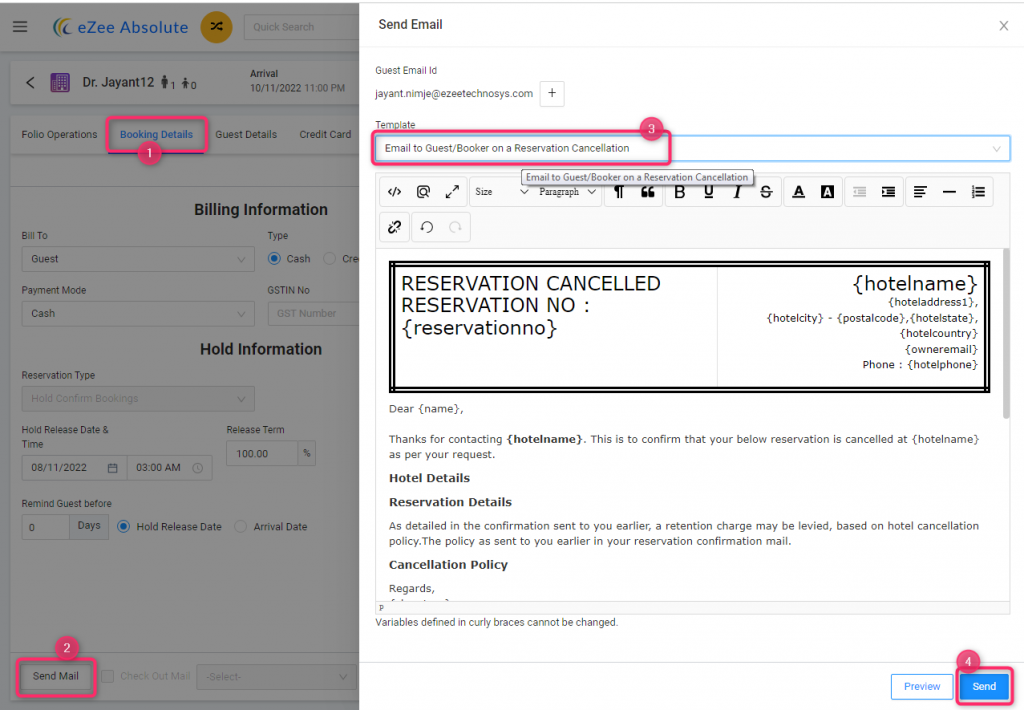Click the insert link icon
The width and height of the screenshot is (1024, 710).
[x=394, y=227]
